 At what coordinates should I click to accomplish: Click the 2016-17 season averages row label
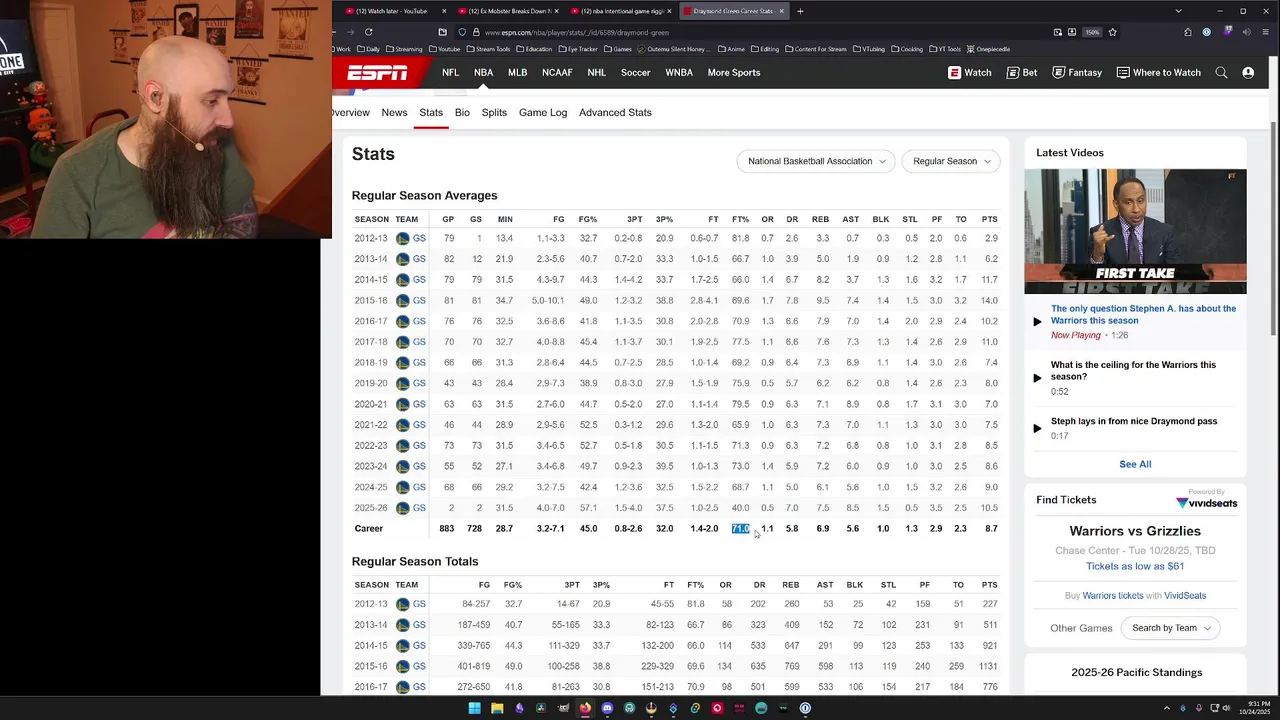pyautogui.click(x=371, y=321)
